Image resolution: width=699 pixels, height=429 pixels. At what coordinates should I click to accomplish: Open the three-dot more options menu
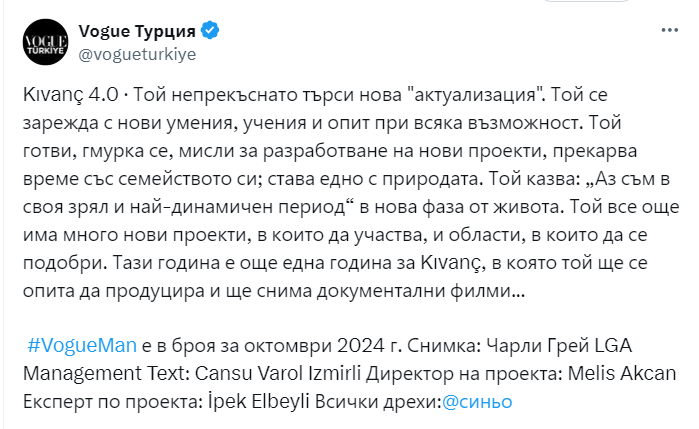[668, 32]
